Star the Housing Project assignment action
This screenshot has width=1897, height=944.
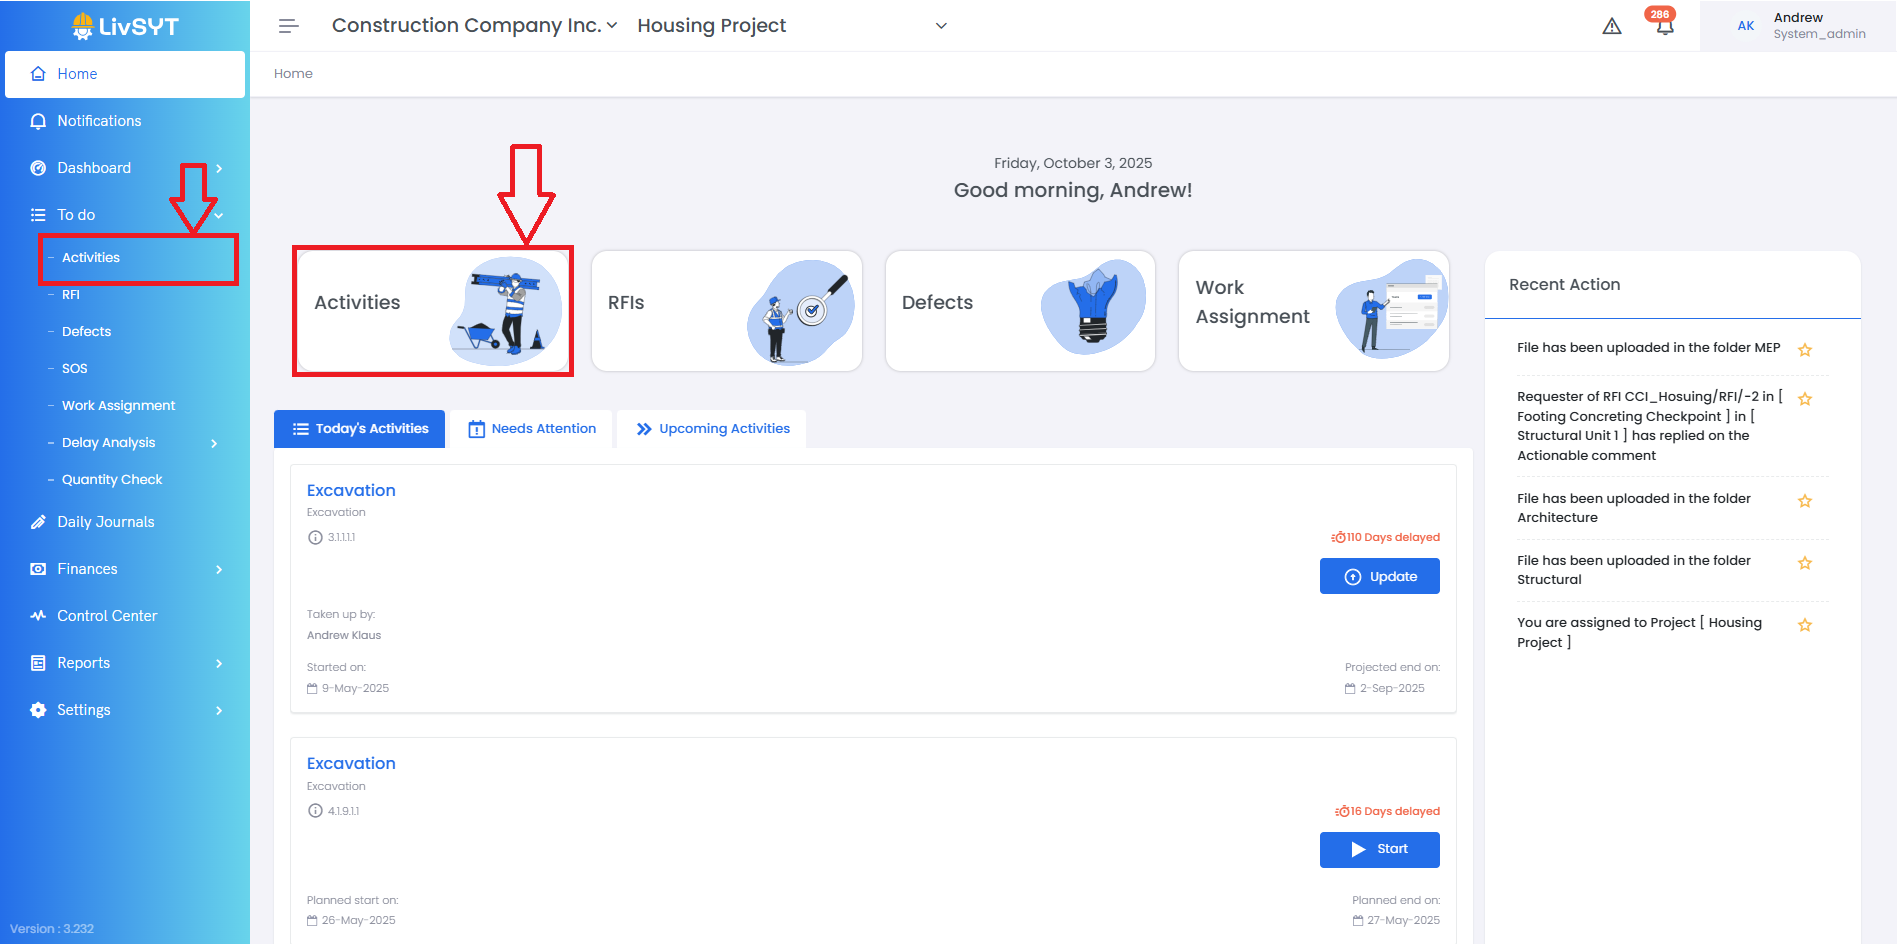1805,625
